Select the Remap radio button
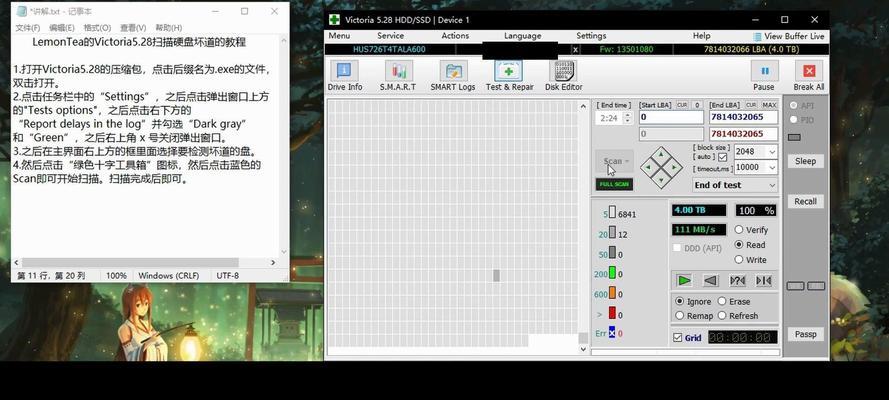This screenshot has height=400, width=889. (x=680, y=316)
